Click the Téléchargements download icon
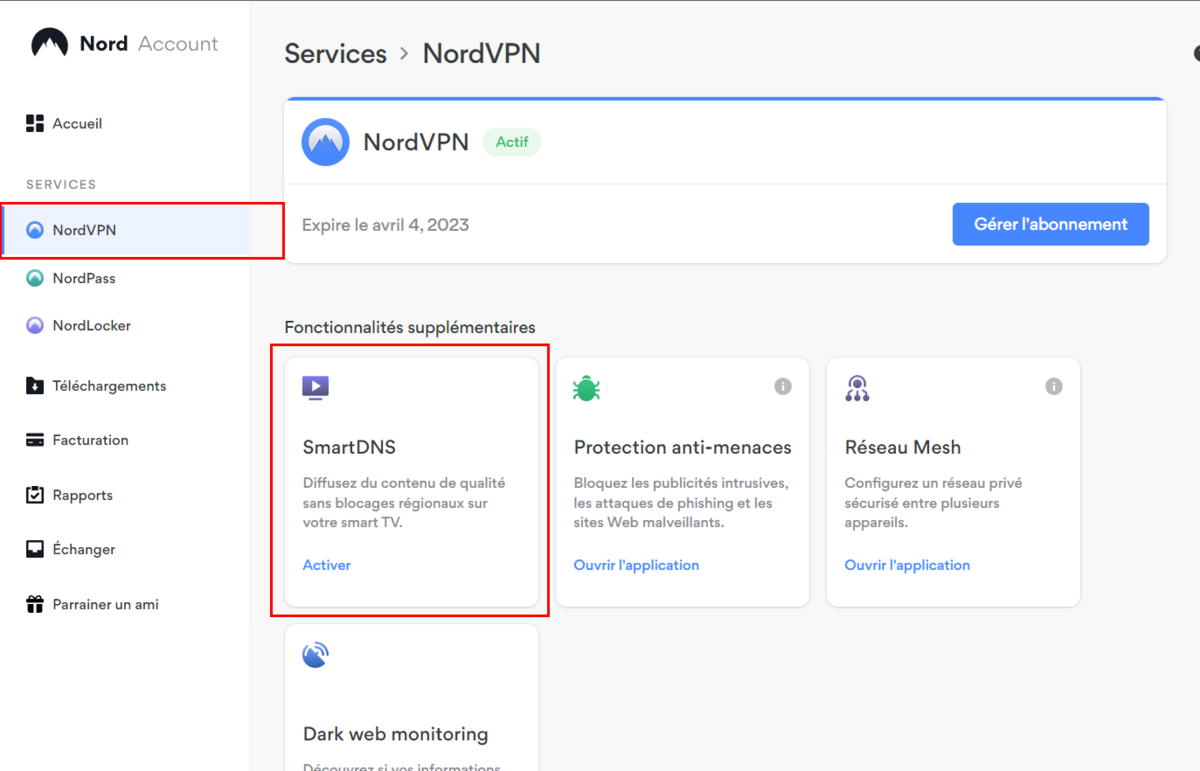 click(35, 385)
